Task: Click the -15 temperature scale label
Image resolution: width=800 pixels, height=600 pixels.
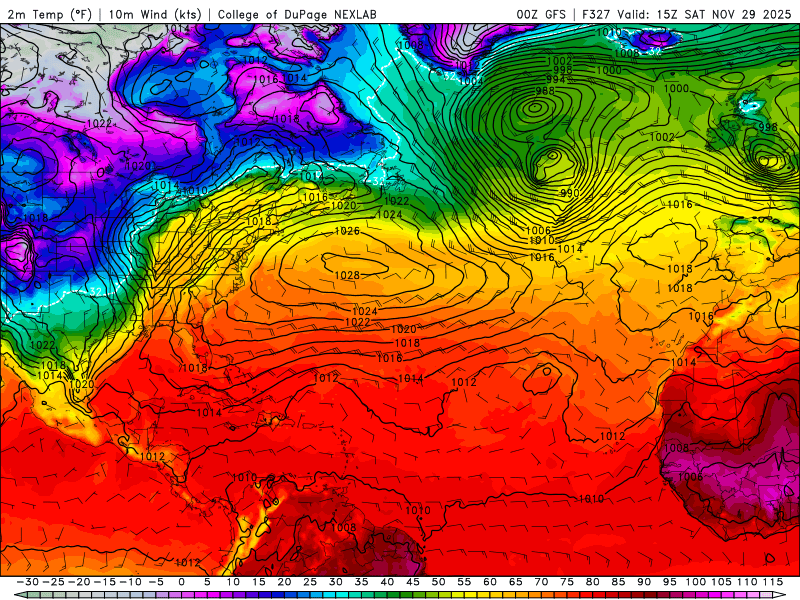Action: pos(105,582)
